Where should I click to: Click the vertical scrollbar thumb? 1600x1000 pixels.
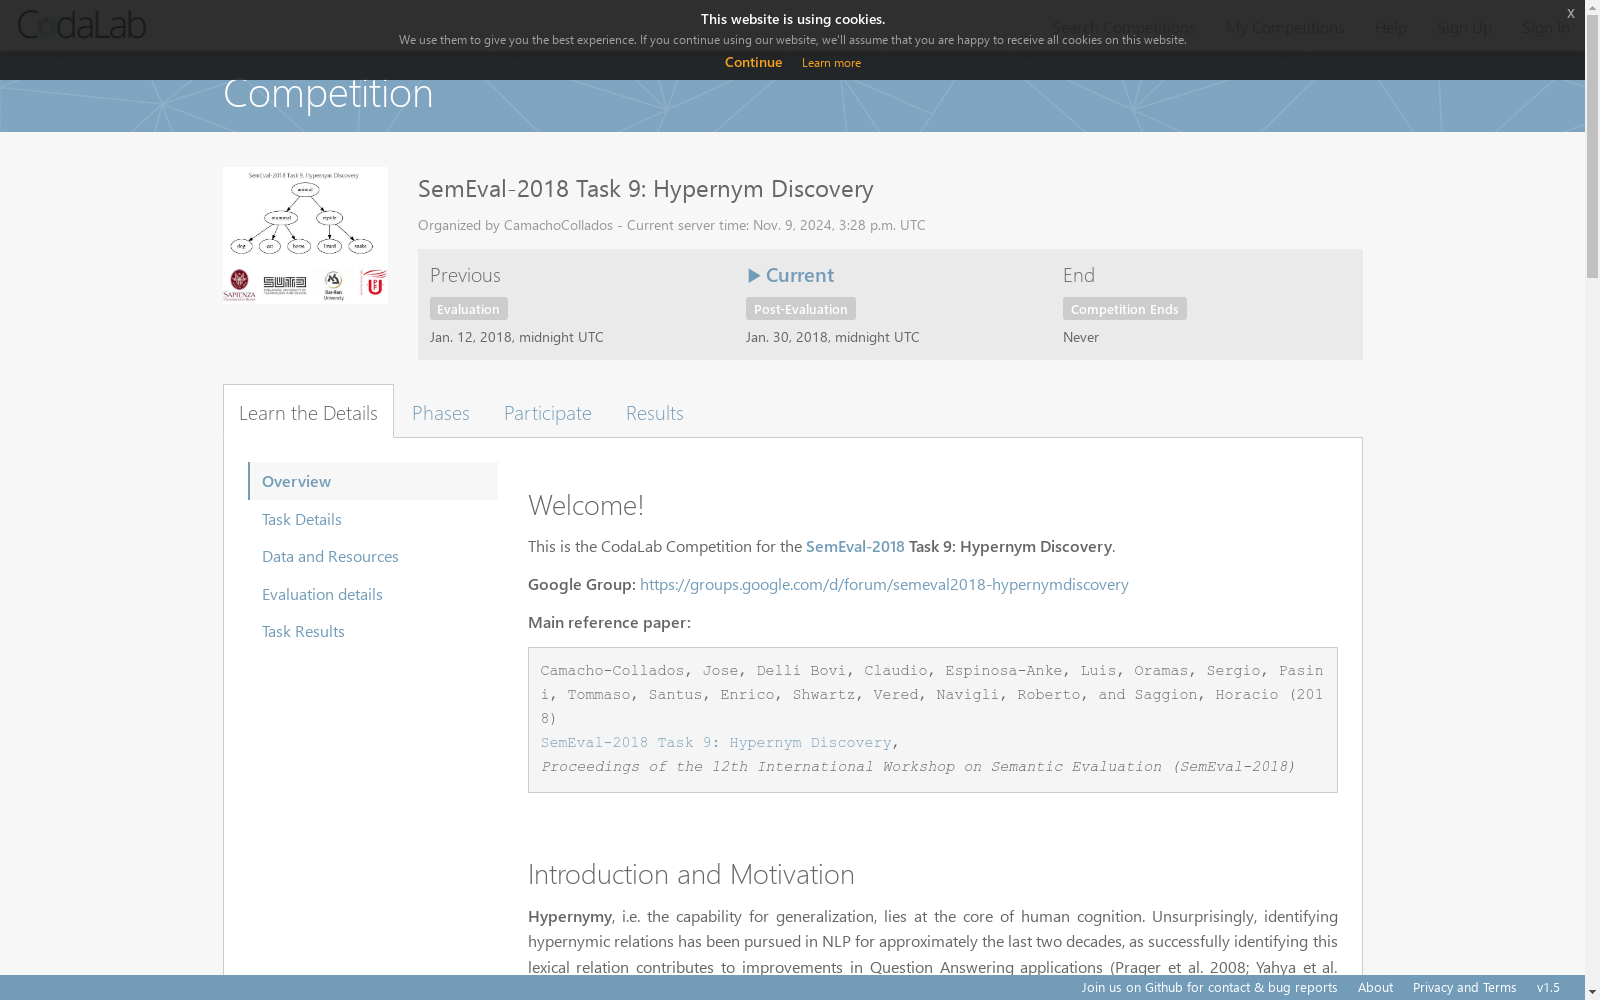pos(1592,147)
